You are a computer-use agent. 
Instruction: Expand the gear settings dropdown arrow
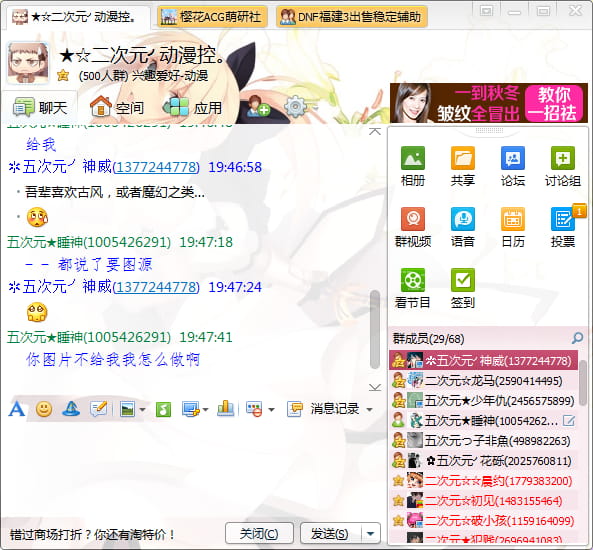click(x=315, y=107)
